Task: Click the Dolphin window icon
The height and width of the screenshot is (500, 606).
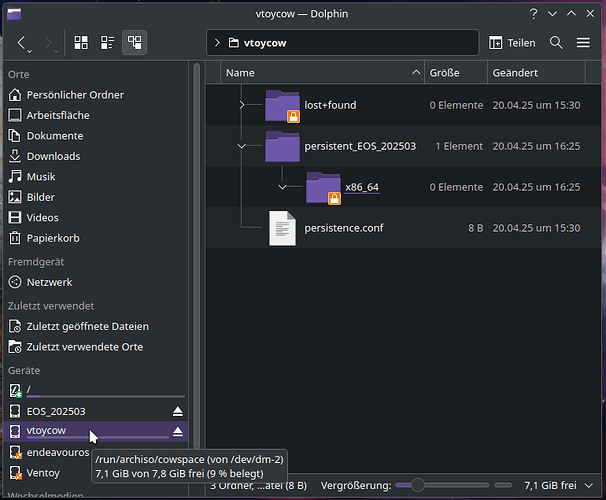Action: 14,14
